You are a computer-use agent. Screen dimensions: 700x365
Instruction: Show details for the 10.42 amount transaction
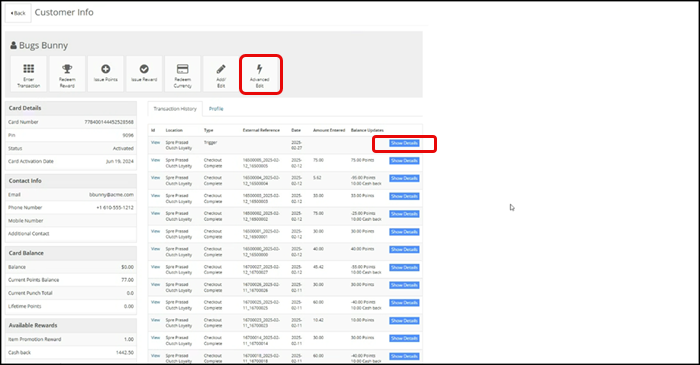point(404,321)
